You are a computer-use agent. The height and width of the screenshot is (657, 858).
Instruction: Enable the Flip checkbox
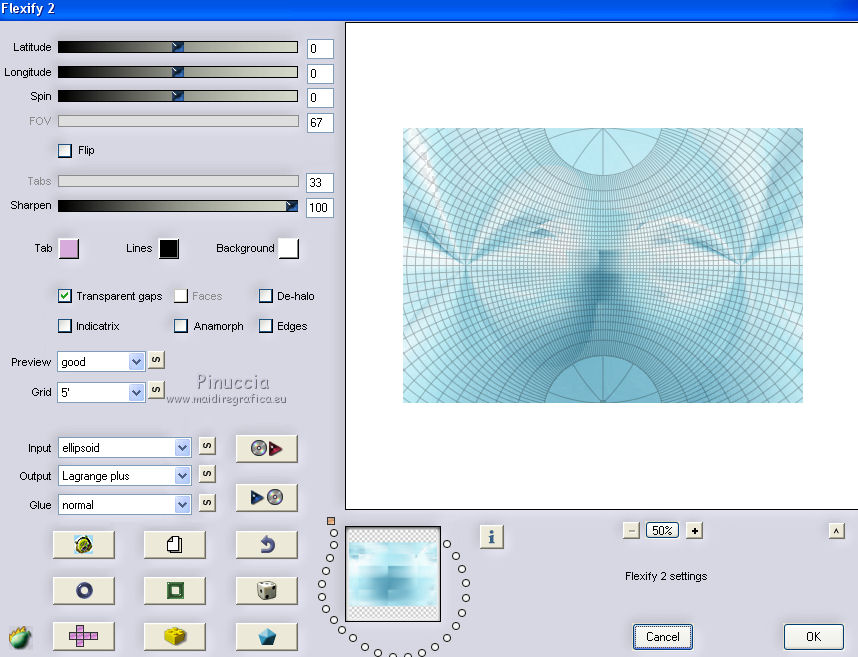tap(65, 150)
